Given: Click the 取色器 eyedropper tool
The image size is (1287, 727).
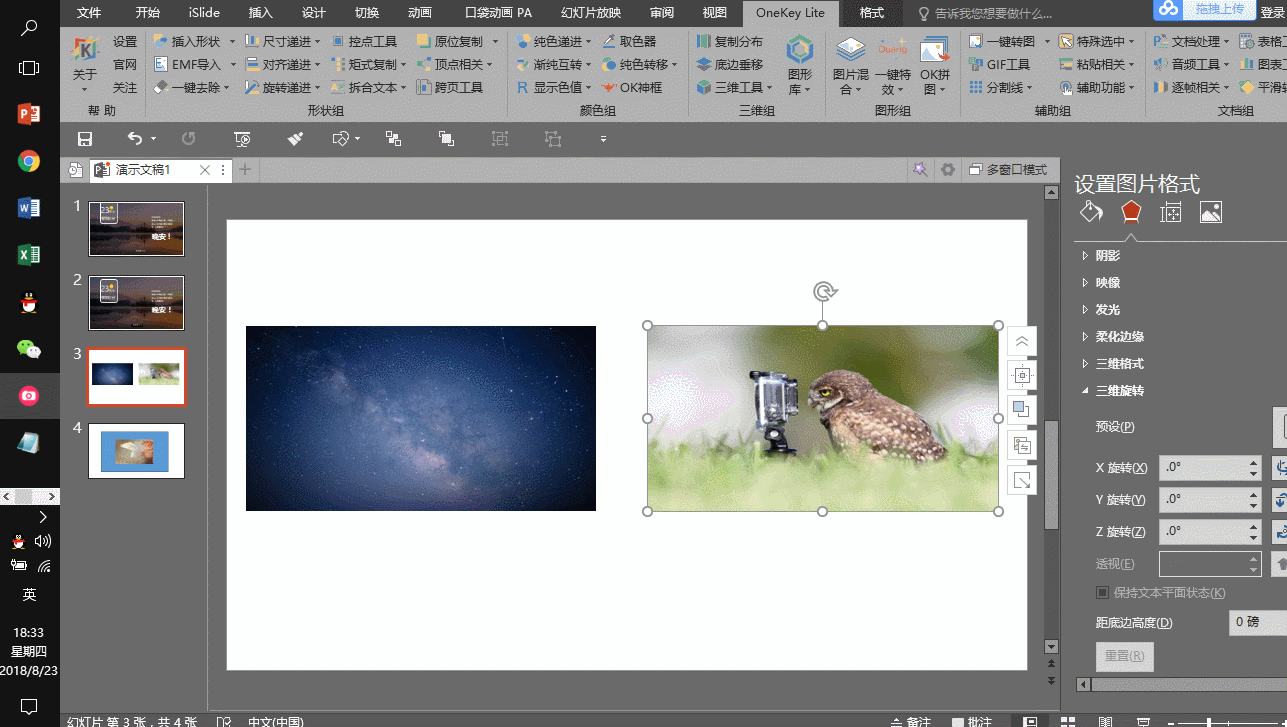Looking at the screenshot, I should coord(630,41).
